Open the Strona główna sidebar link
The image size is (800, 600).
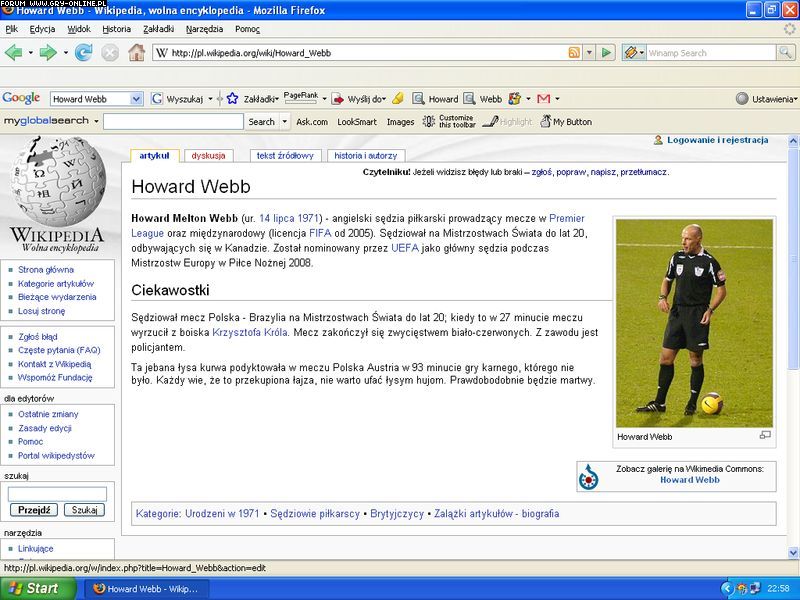click(46, 269)
